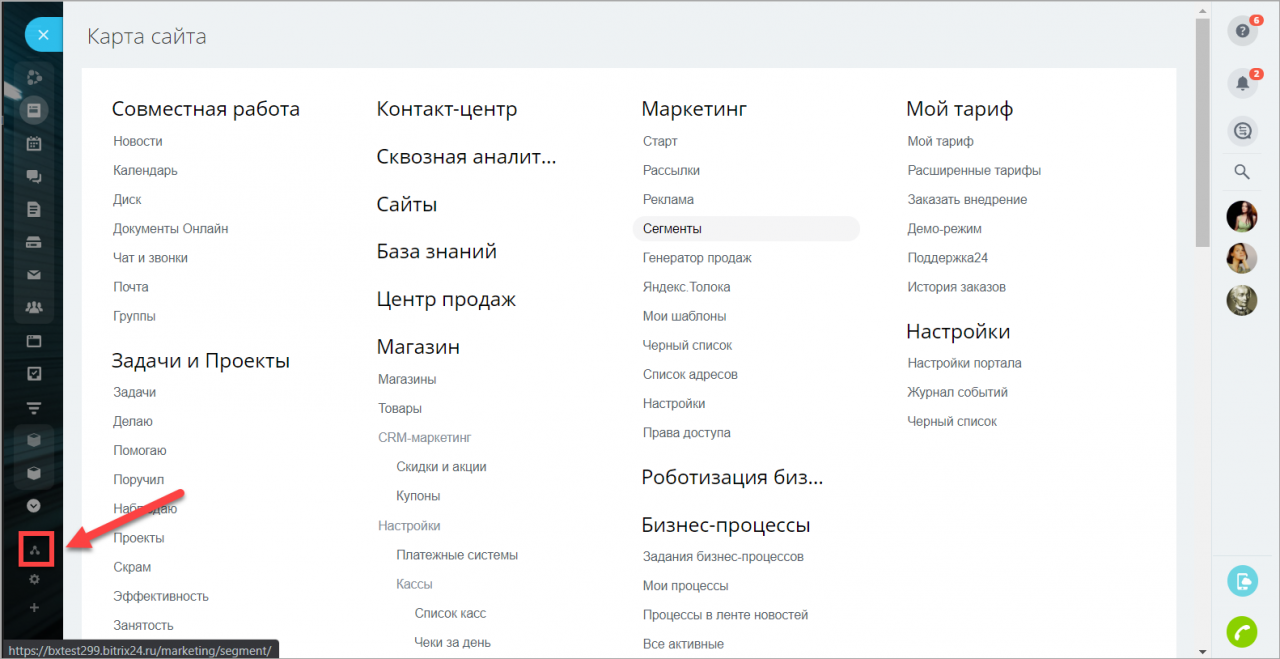Open the Демо-режим link
Image resolution: width=1280 pixels, height=659 pixels.
pos(945,228)
